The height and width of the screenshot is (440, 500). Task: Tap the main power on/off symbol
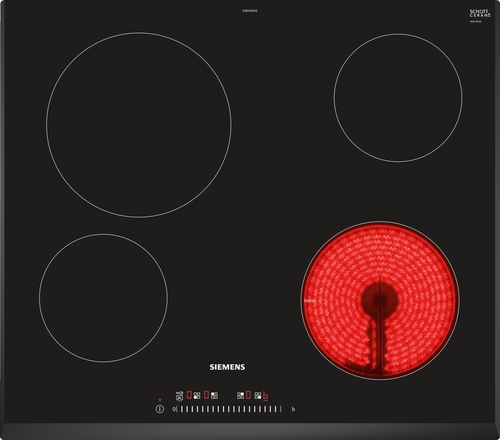(160, 409)
